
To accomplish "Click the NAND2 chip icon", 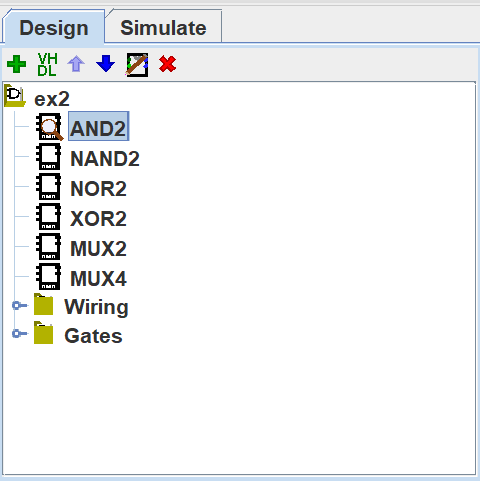I will pyautogui.click(x=49, y=157).
